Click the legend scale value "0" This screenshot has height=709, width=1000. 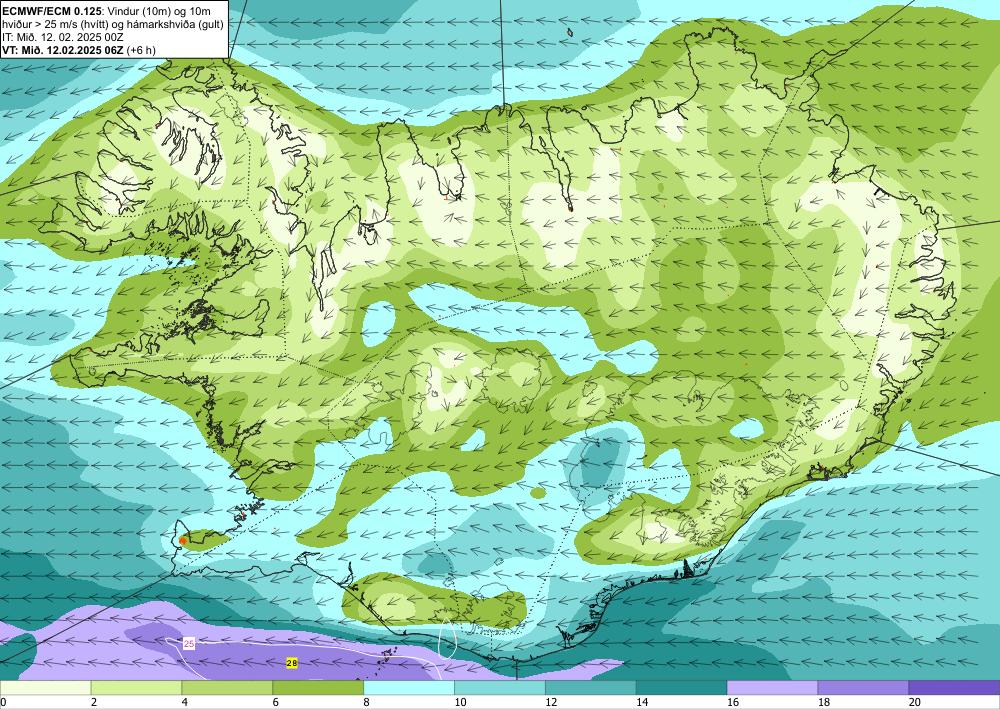click(3, 702)
